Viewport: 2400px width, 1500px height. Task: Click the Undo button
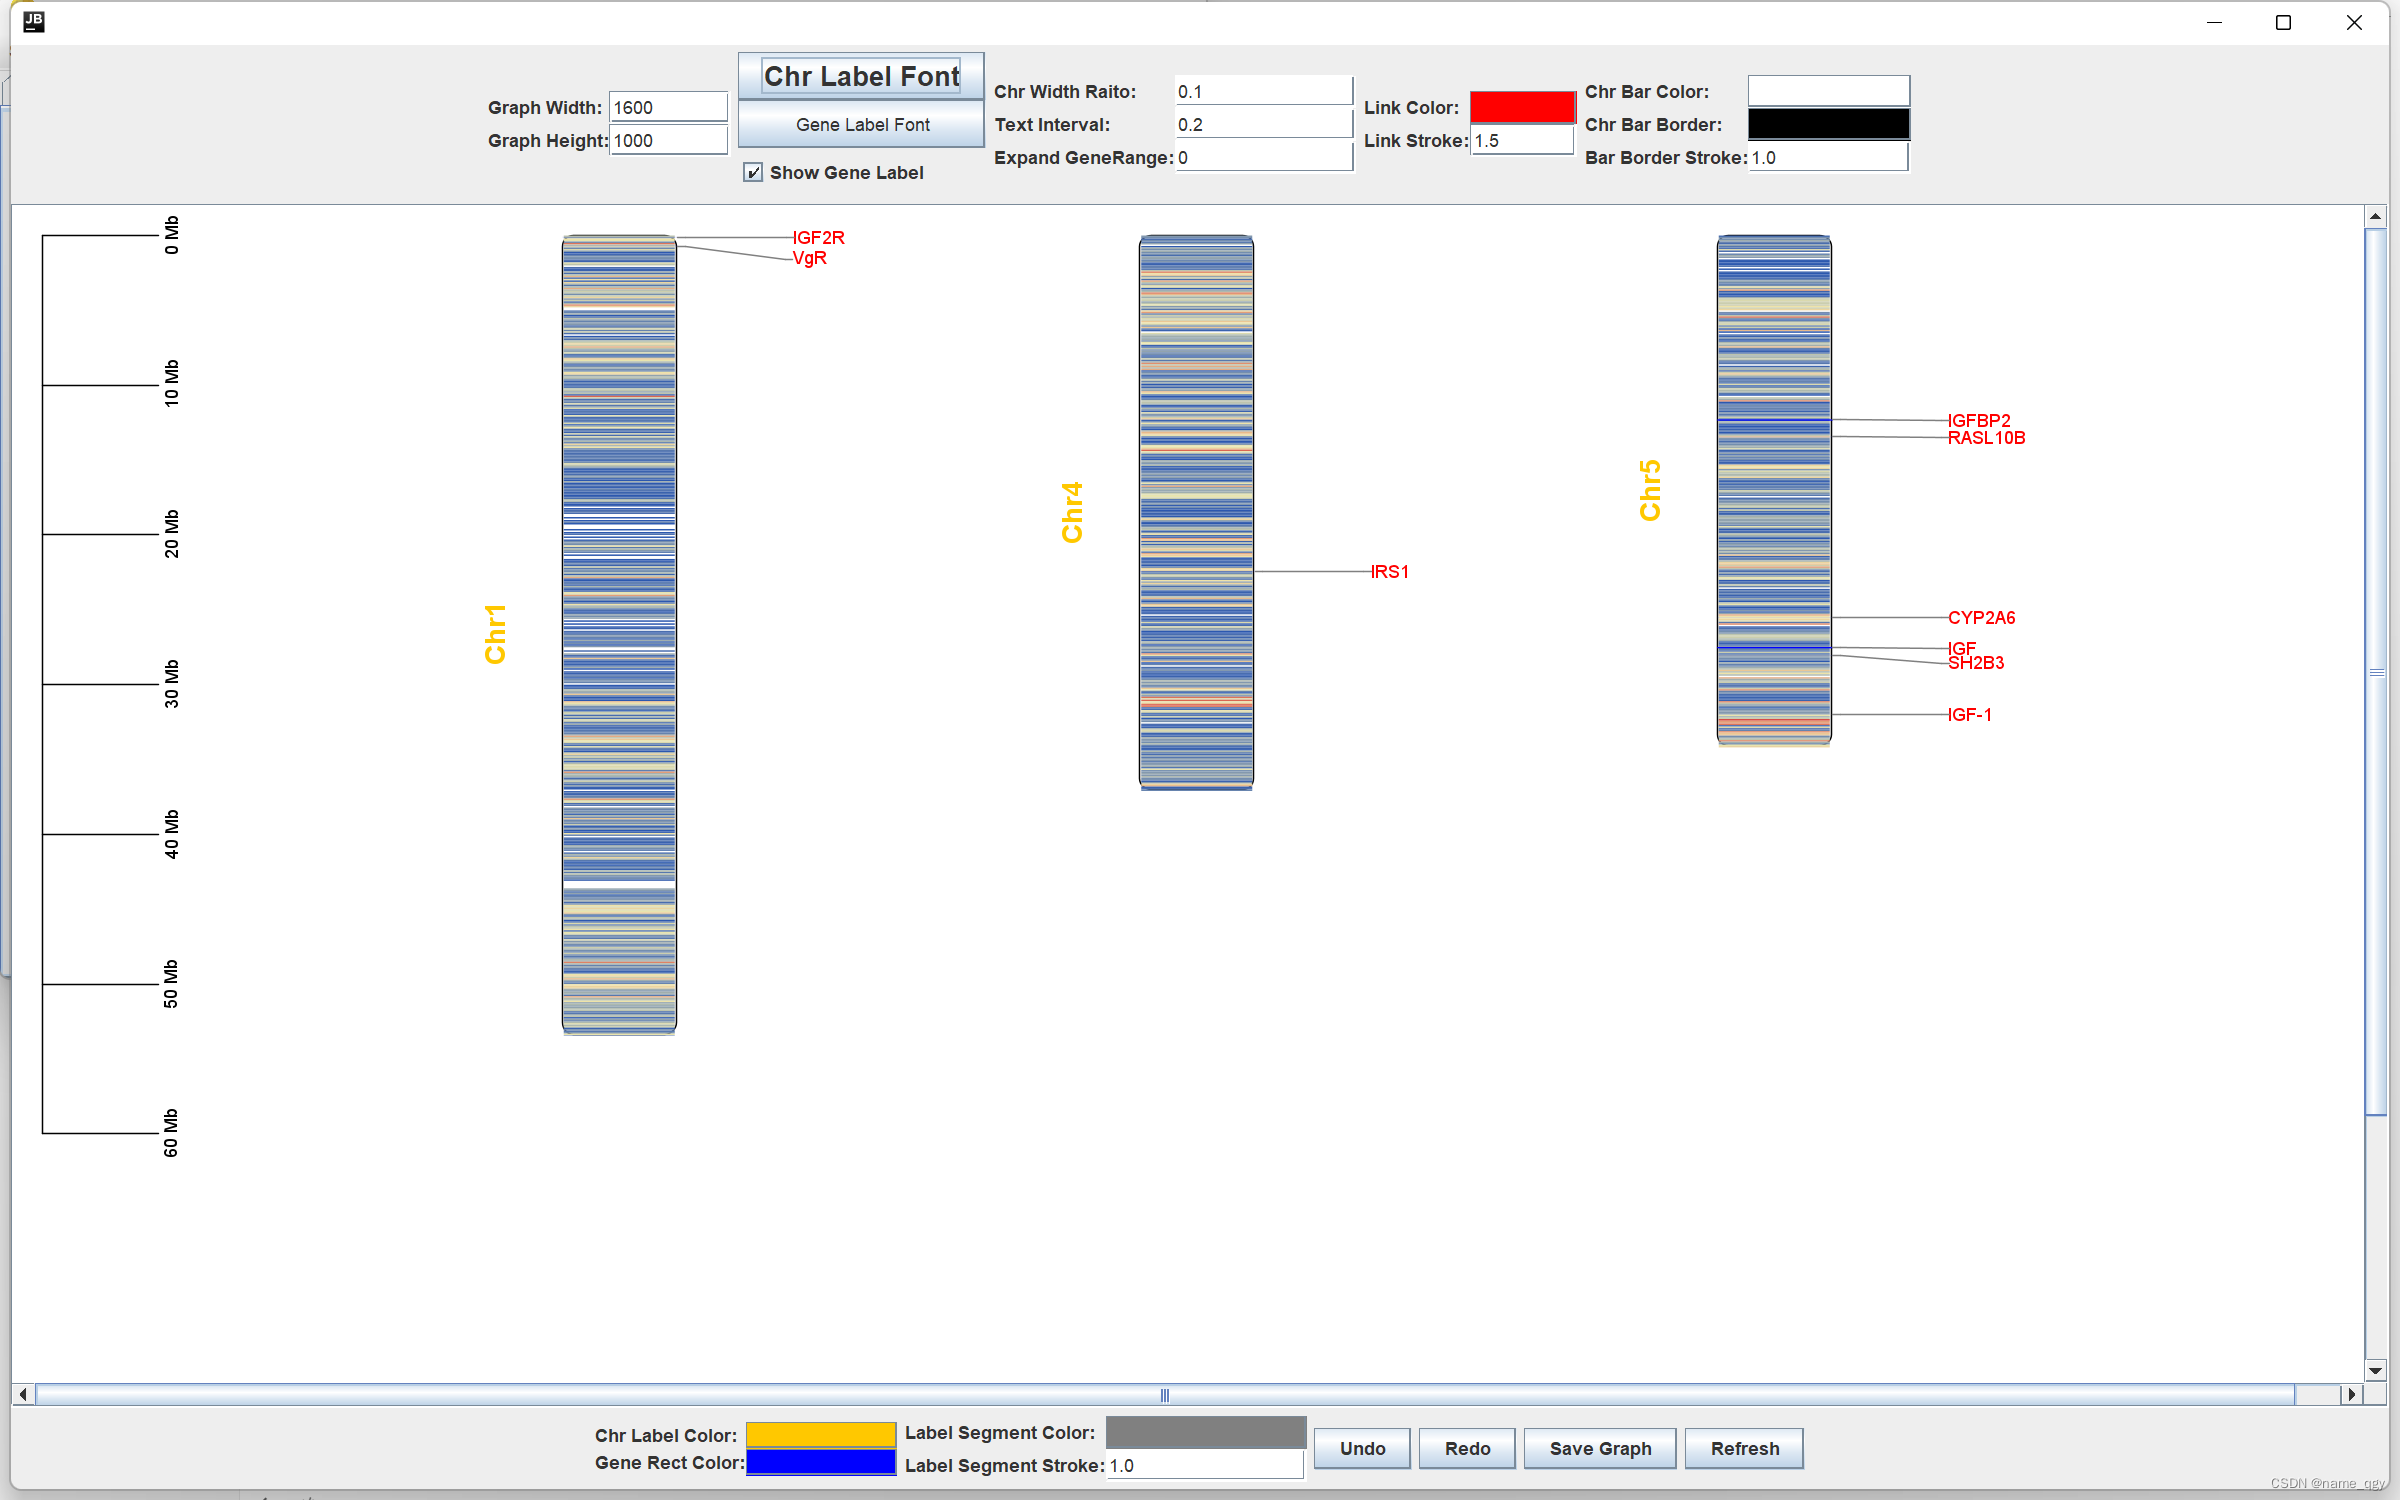point(1362,1448)
